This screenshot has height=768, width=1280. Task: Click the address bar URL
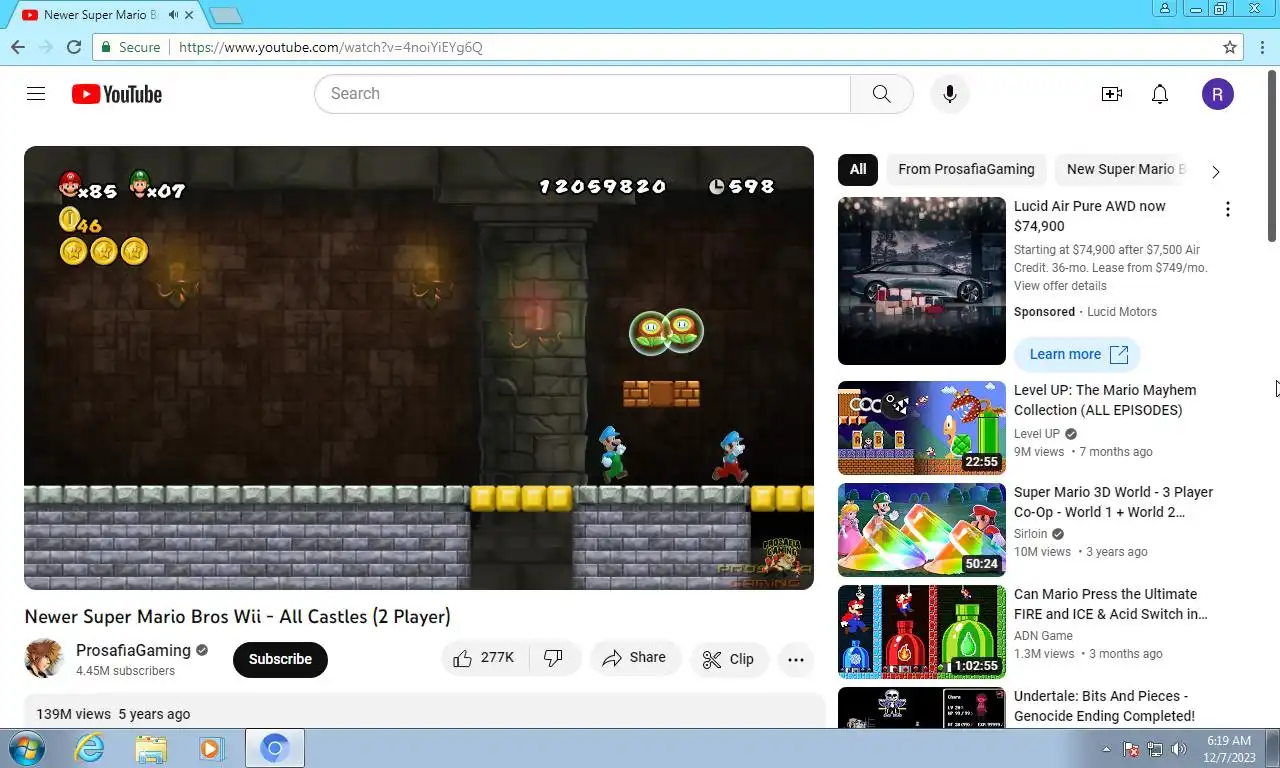(x=330, y=47)
